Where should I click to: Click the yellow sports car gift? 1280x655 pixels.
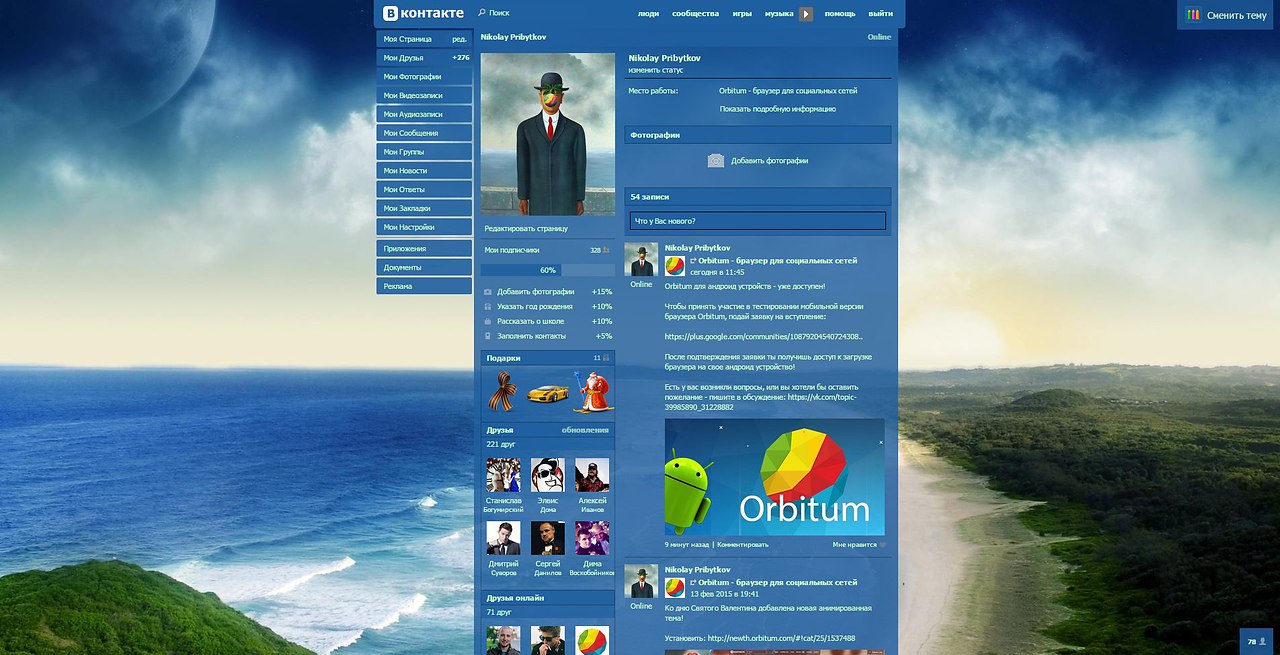pos(547,393)
